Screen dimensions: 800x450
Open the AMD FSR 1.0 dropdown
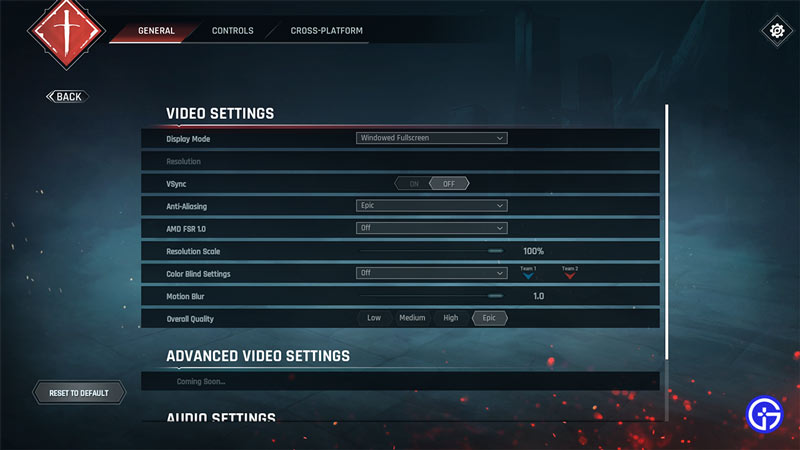[x=432, y=228]
